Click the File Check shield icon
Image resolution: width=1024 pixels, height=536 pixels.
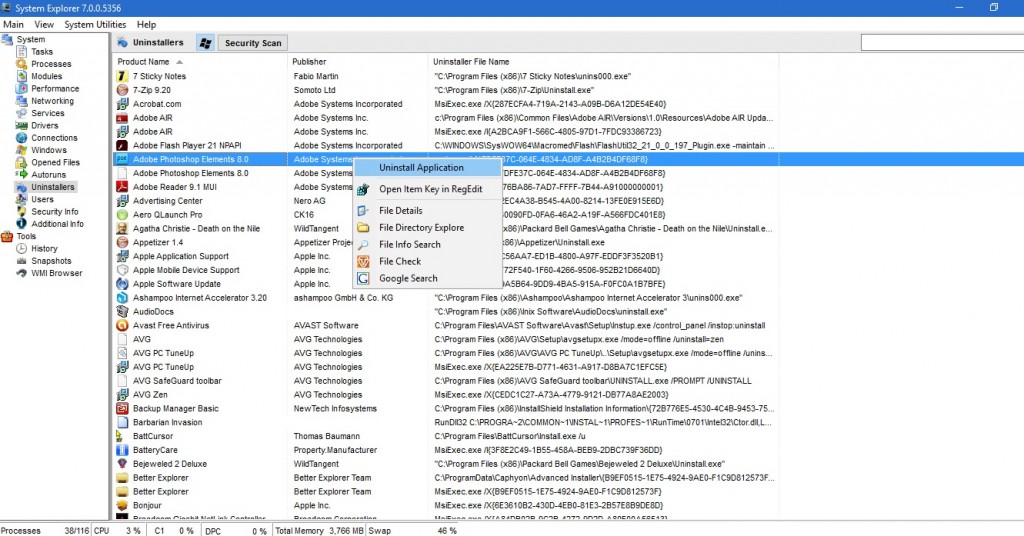coord(363,262)
